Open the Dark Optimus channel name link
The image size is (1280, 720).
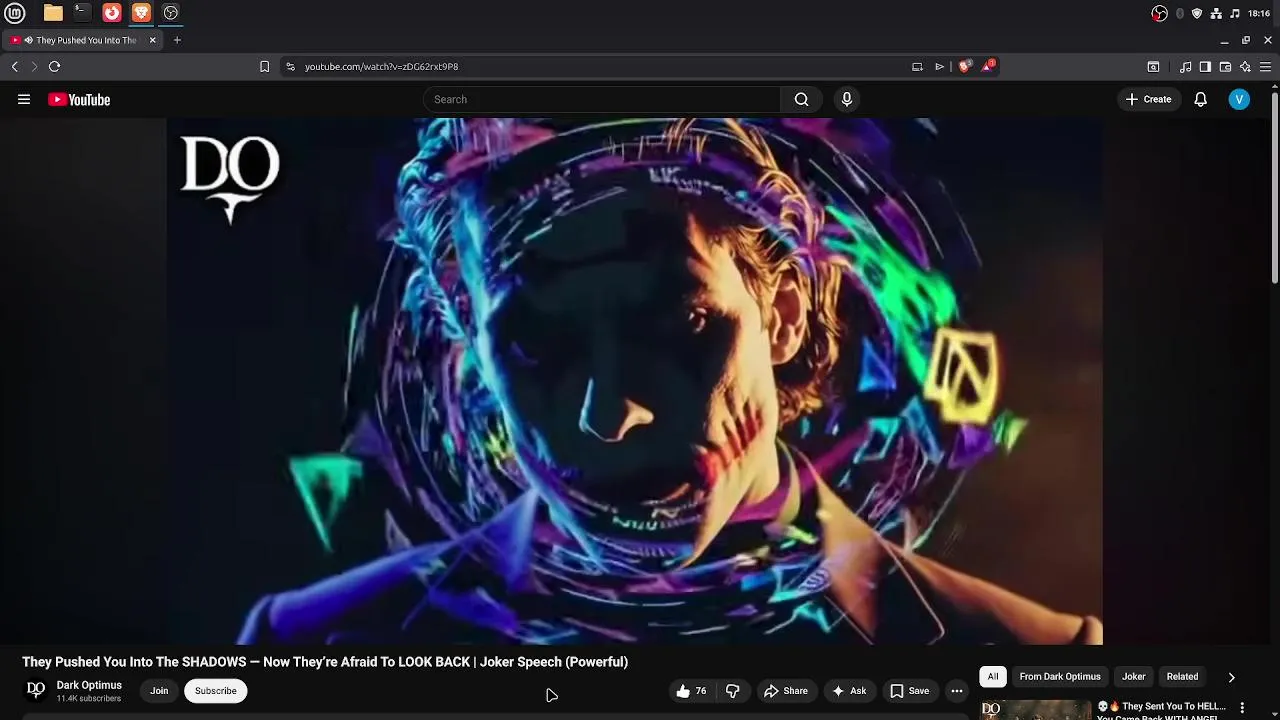(89, 685)
